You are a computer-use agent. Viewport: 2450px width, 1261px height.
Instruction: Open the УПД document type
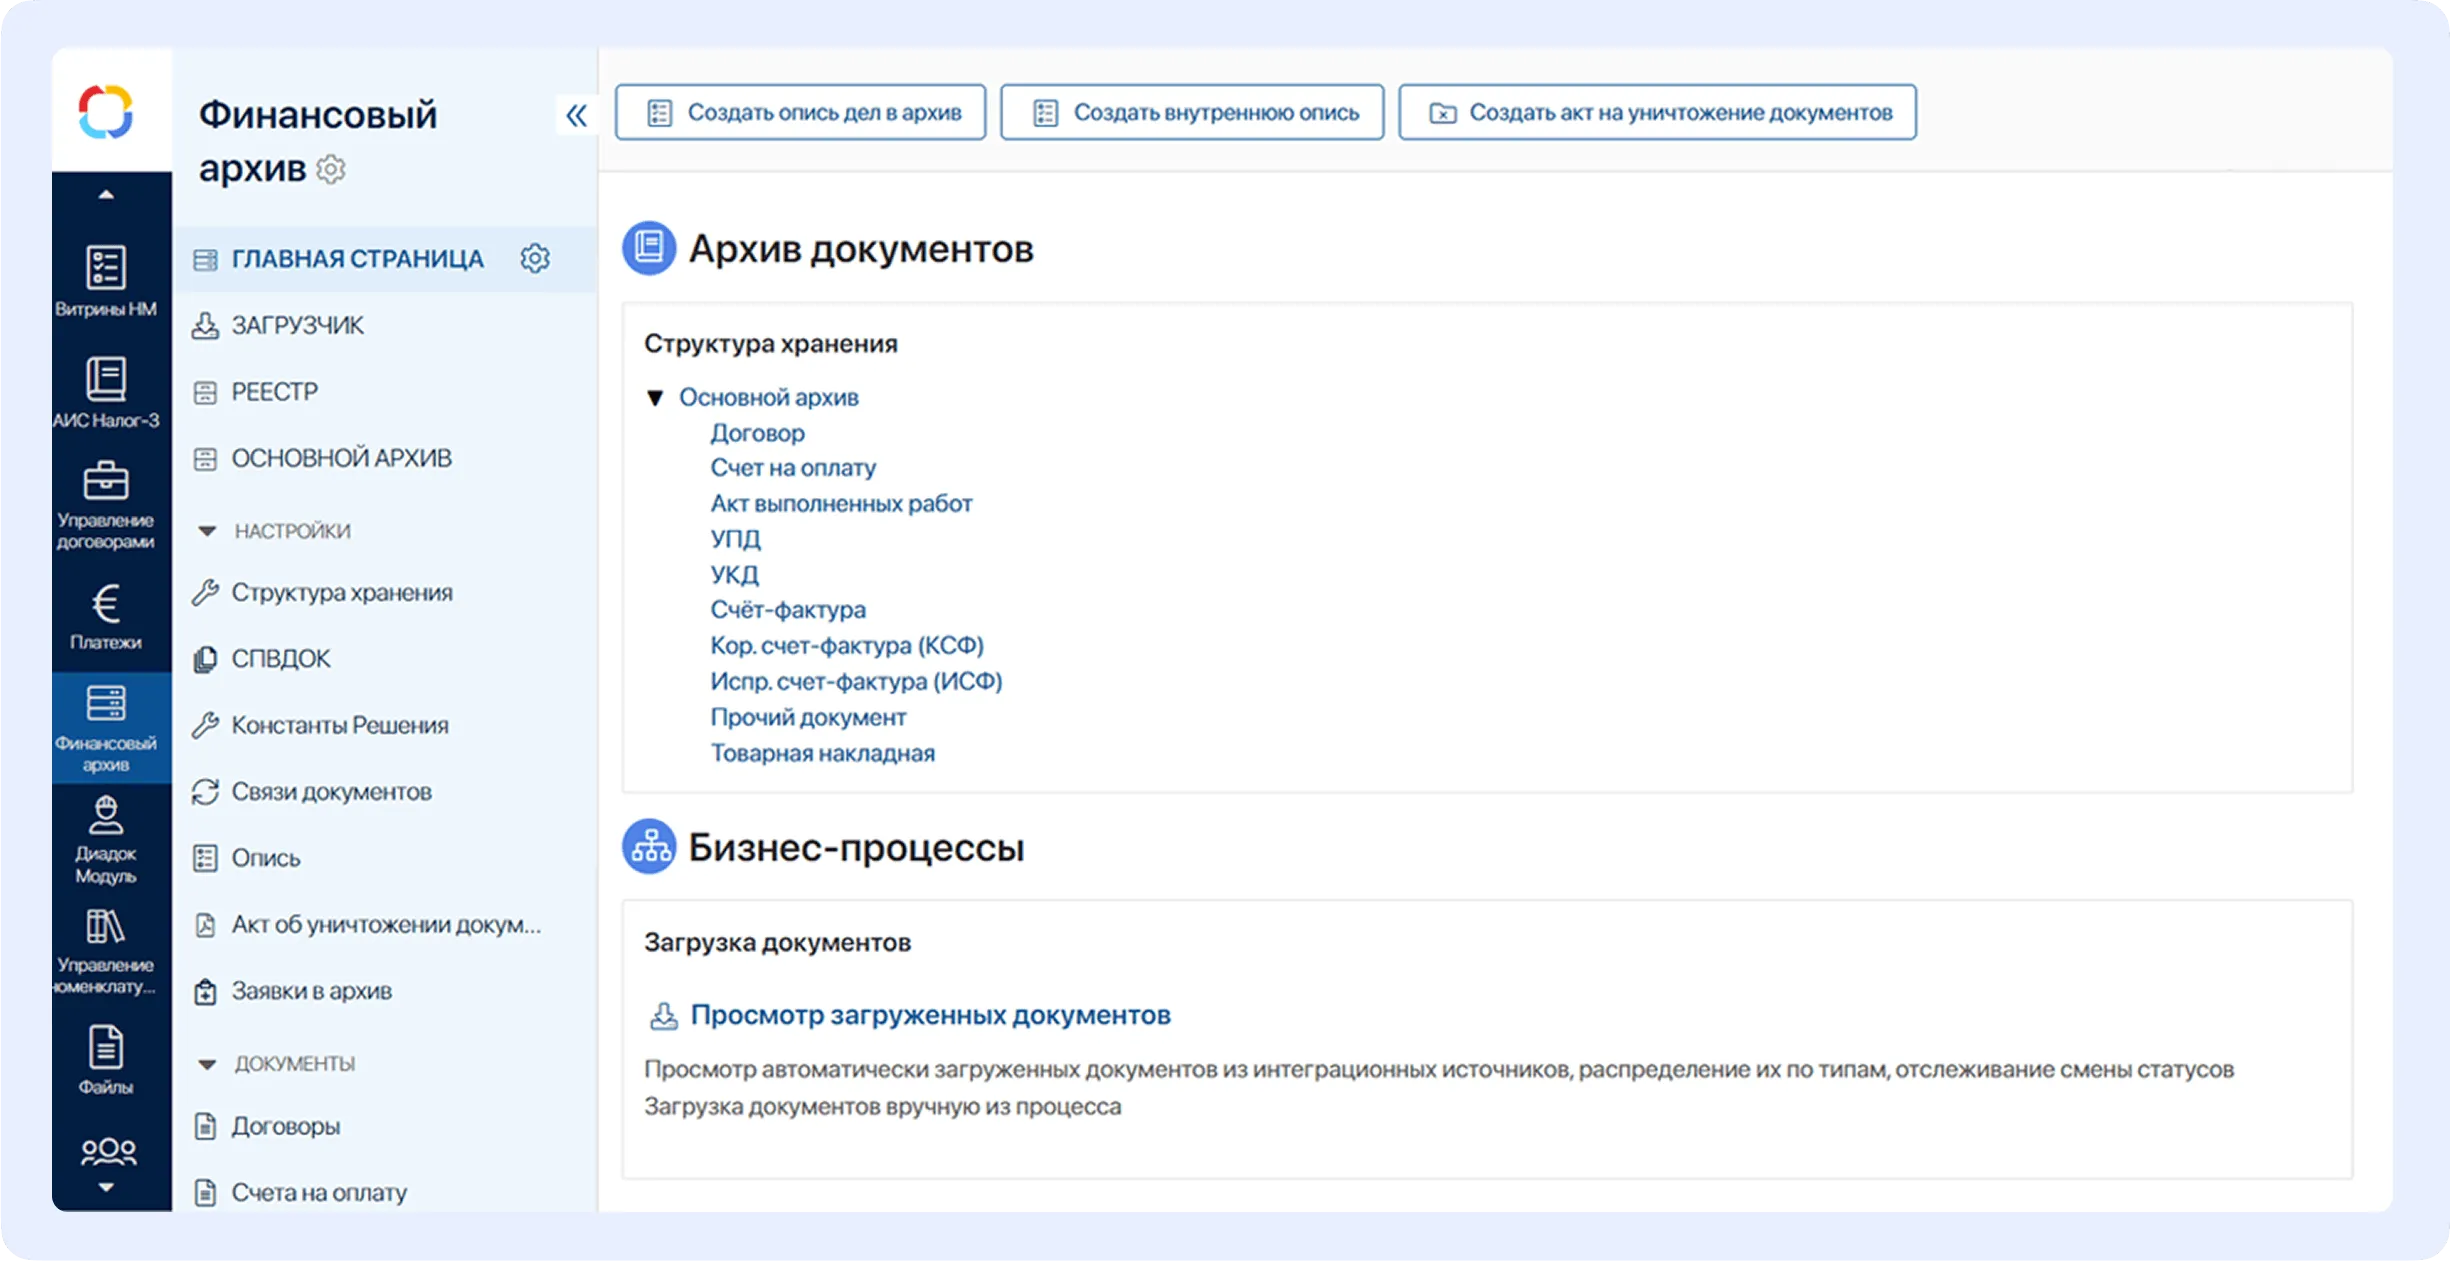[736, 538]
